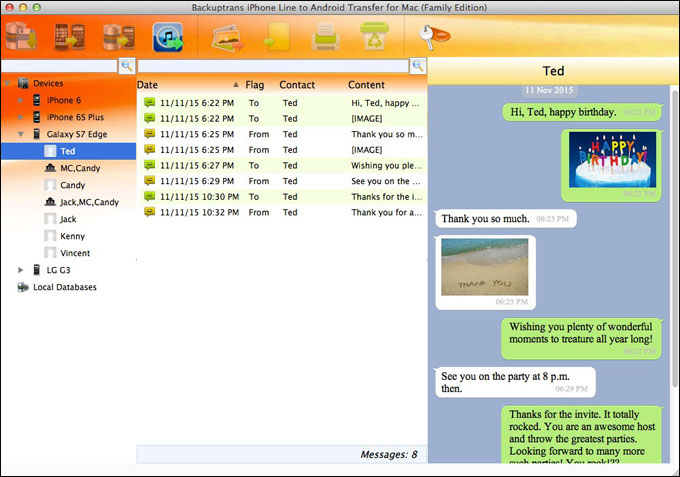Click the beach Thank You image in chat

[x=484, y=267]
